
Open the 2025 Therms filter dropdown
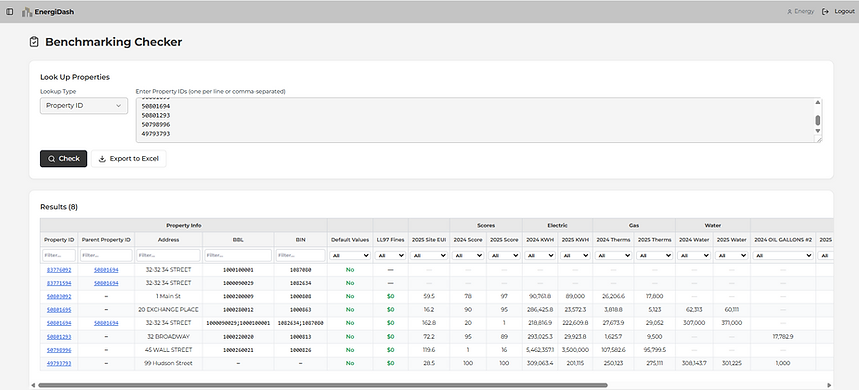pos(655,255)
